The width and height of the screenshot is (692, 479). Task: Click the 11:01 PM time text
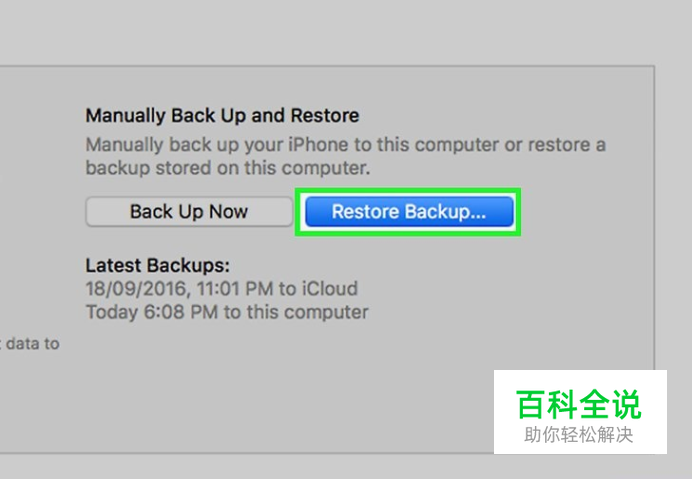[x=235, y=289]
